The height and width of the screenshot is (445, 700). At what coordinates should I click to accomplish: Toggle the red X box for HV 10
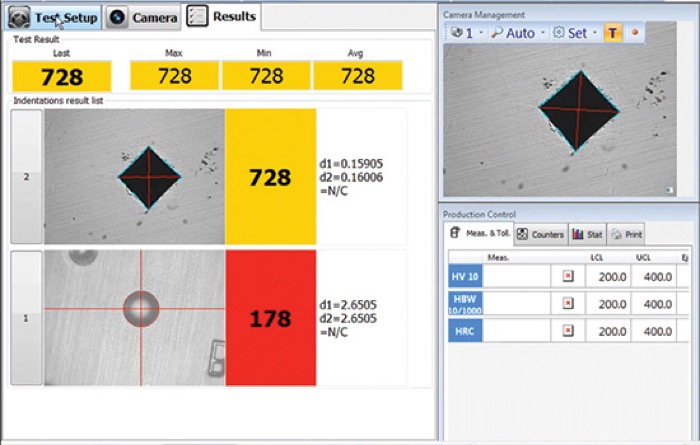(x=568, y=275)
